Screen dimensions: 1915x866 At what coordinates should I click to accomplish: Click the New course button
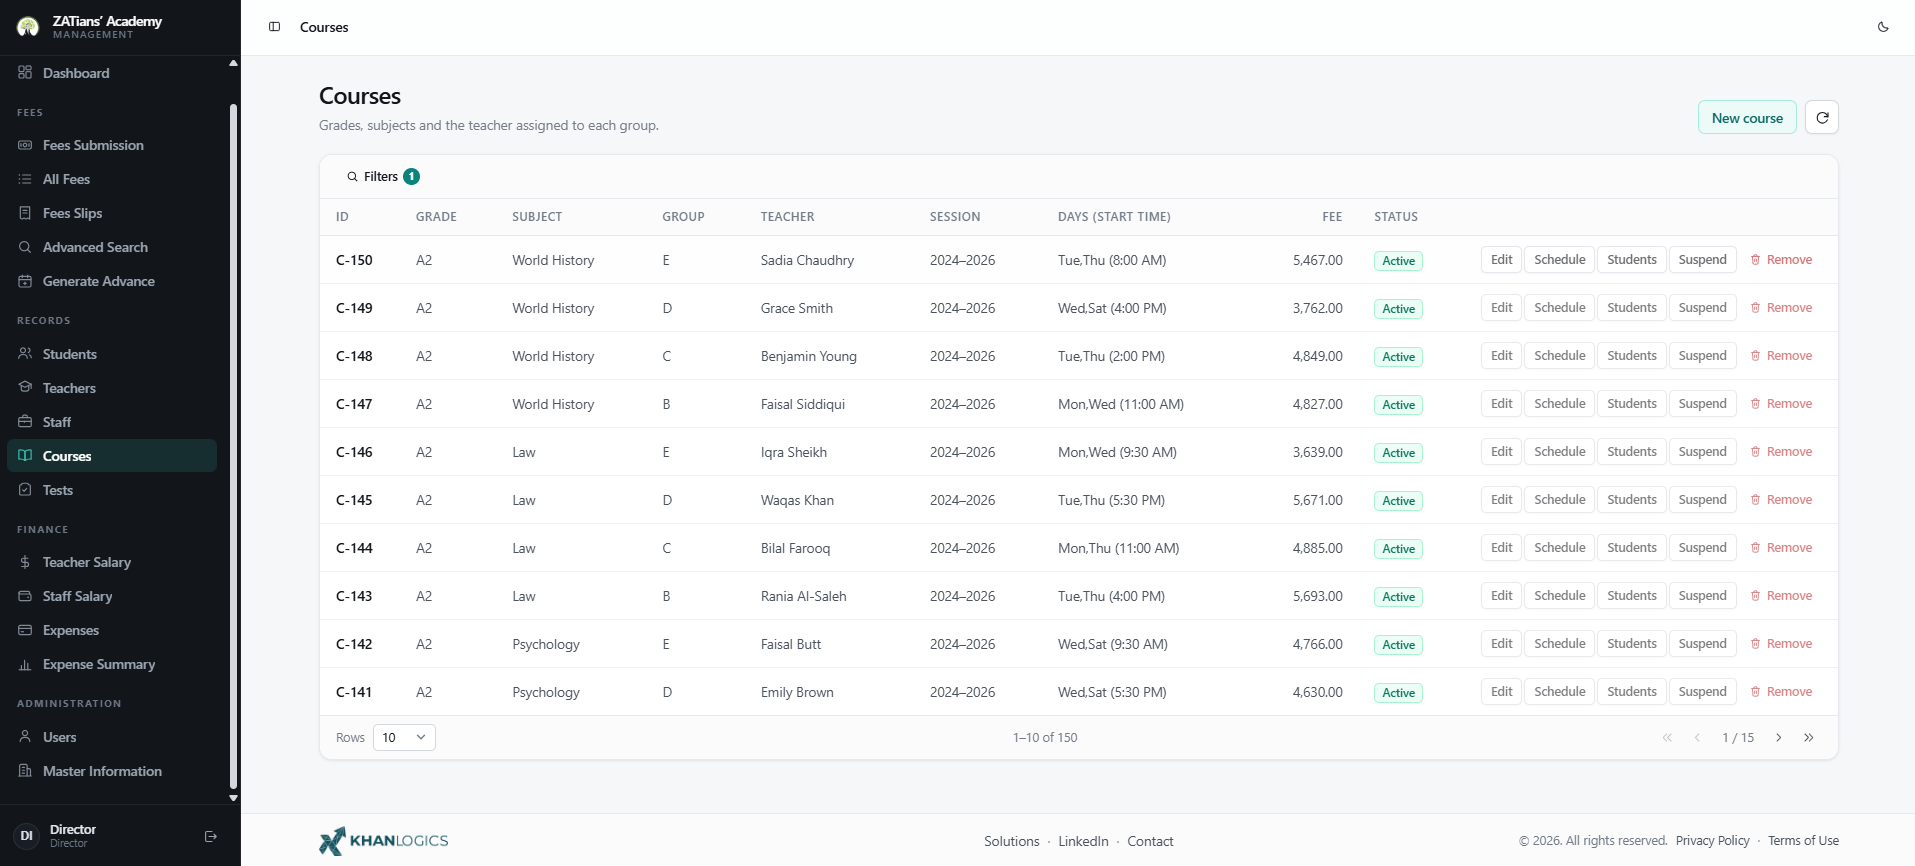(x=1747, y=117)
